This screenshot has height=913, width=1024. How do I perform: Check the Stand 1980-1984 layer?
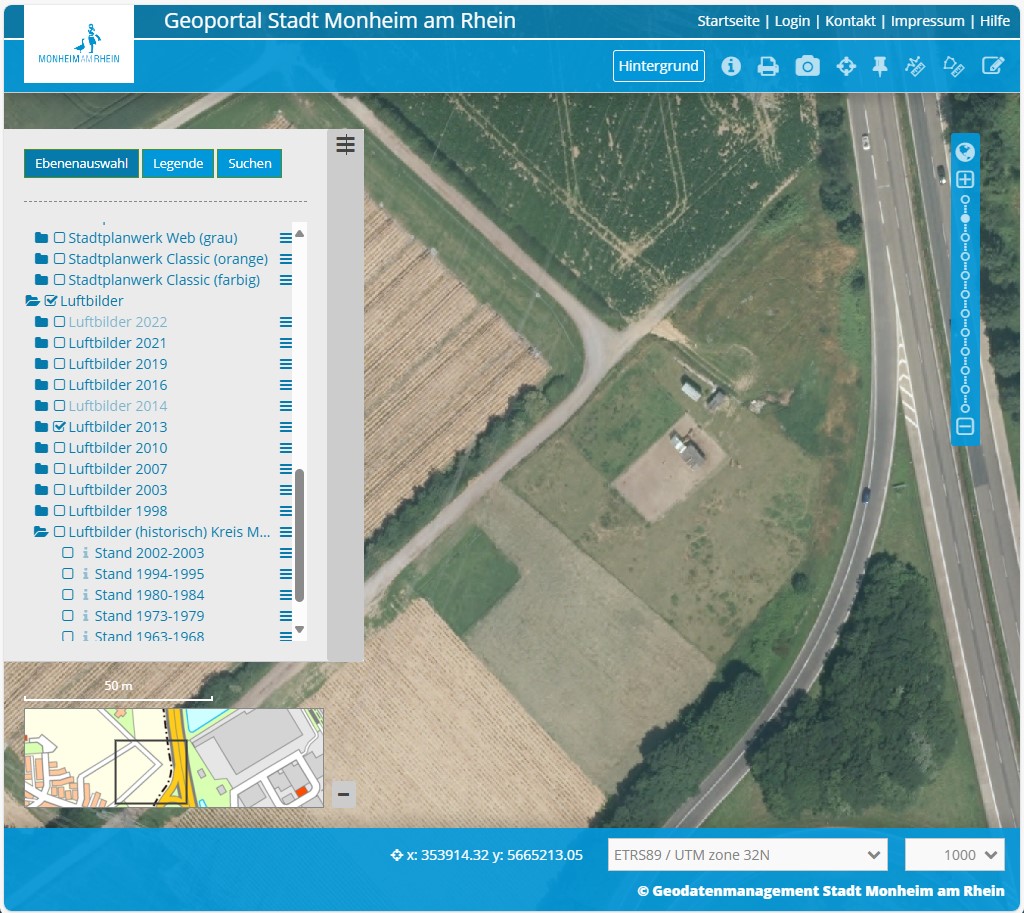pos(68,594)
